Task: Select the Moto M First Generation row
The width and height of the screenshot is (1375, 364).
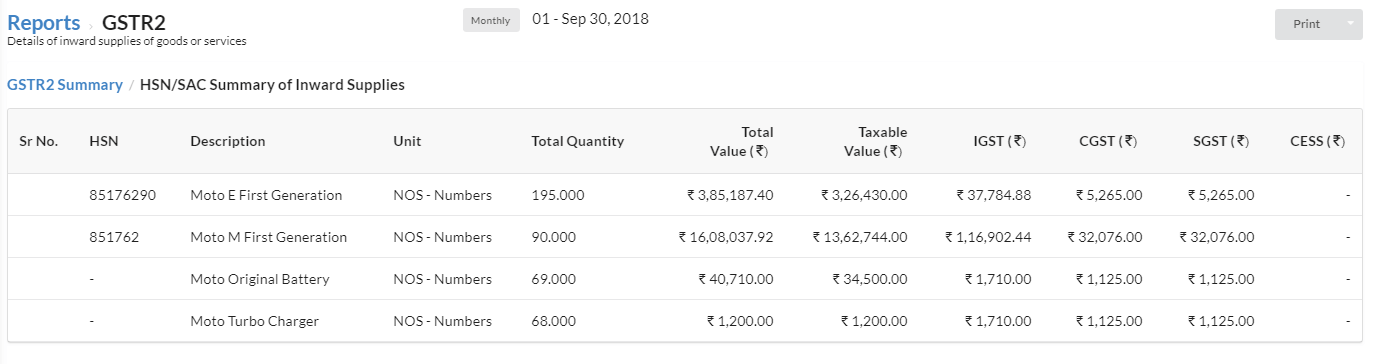Action: (685, 237)
